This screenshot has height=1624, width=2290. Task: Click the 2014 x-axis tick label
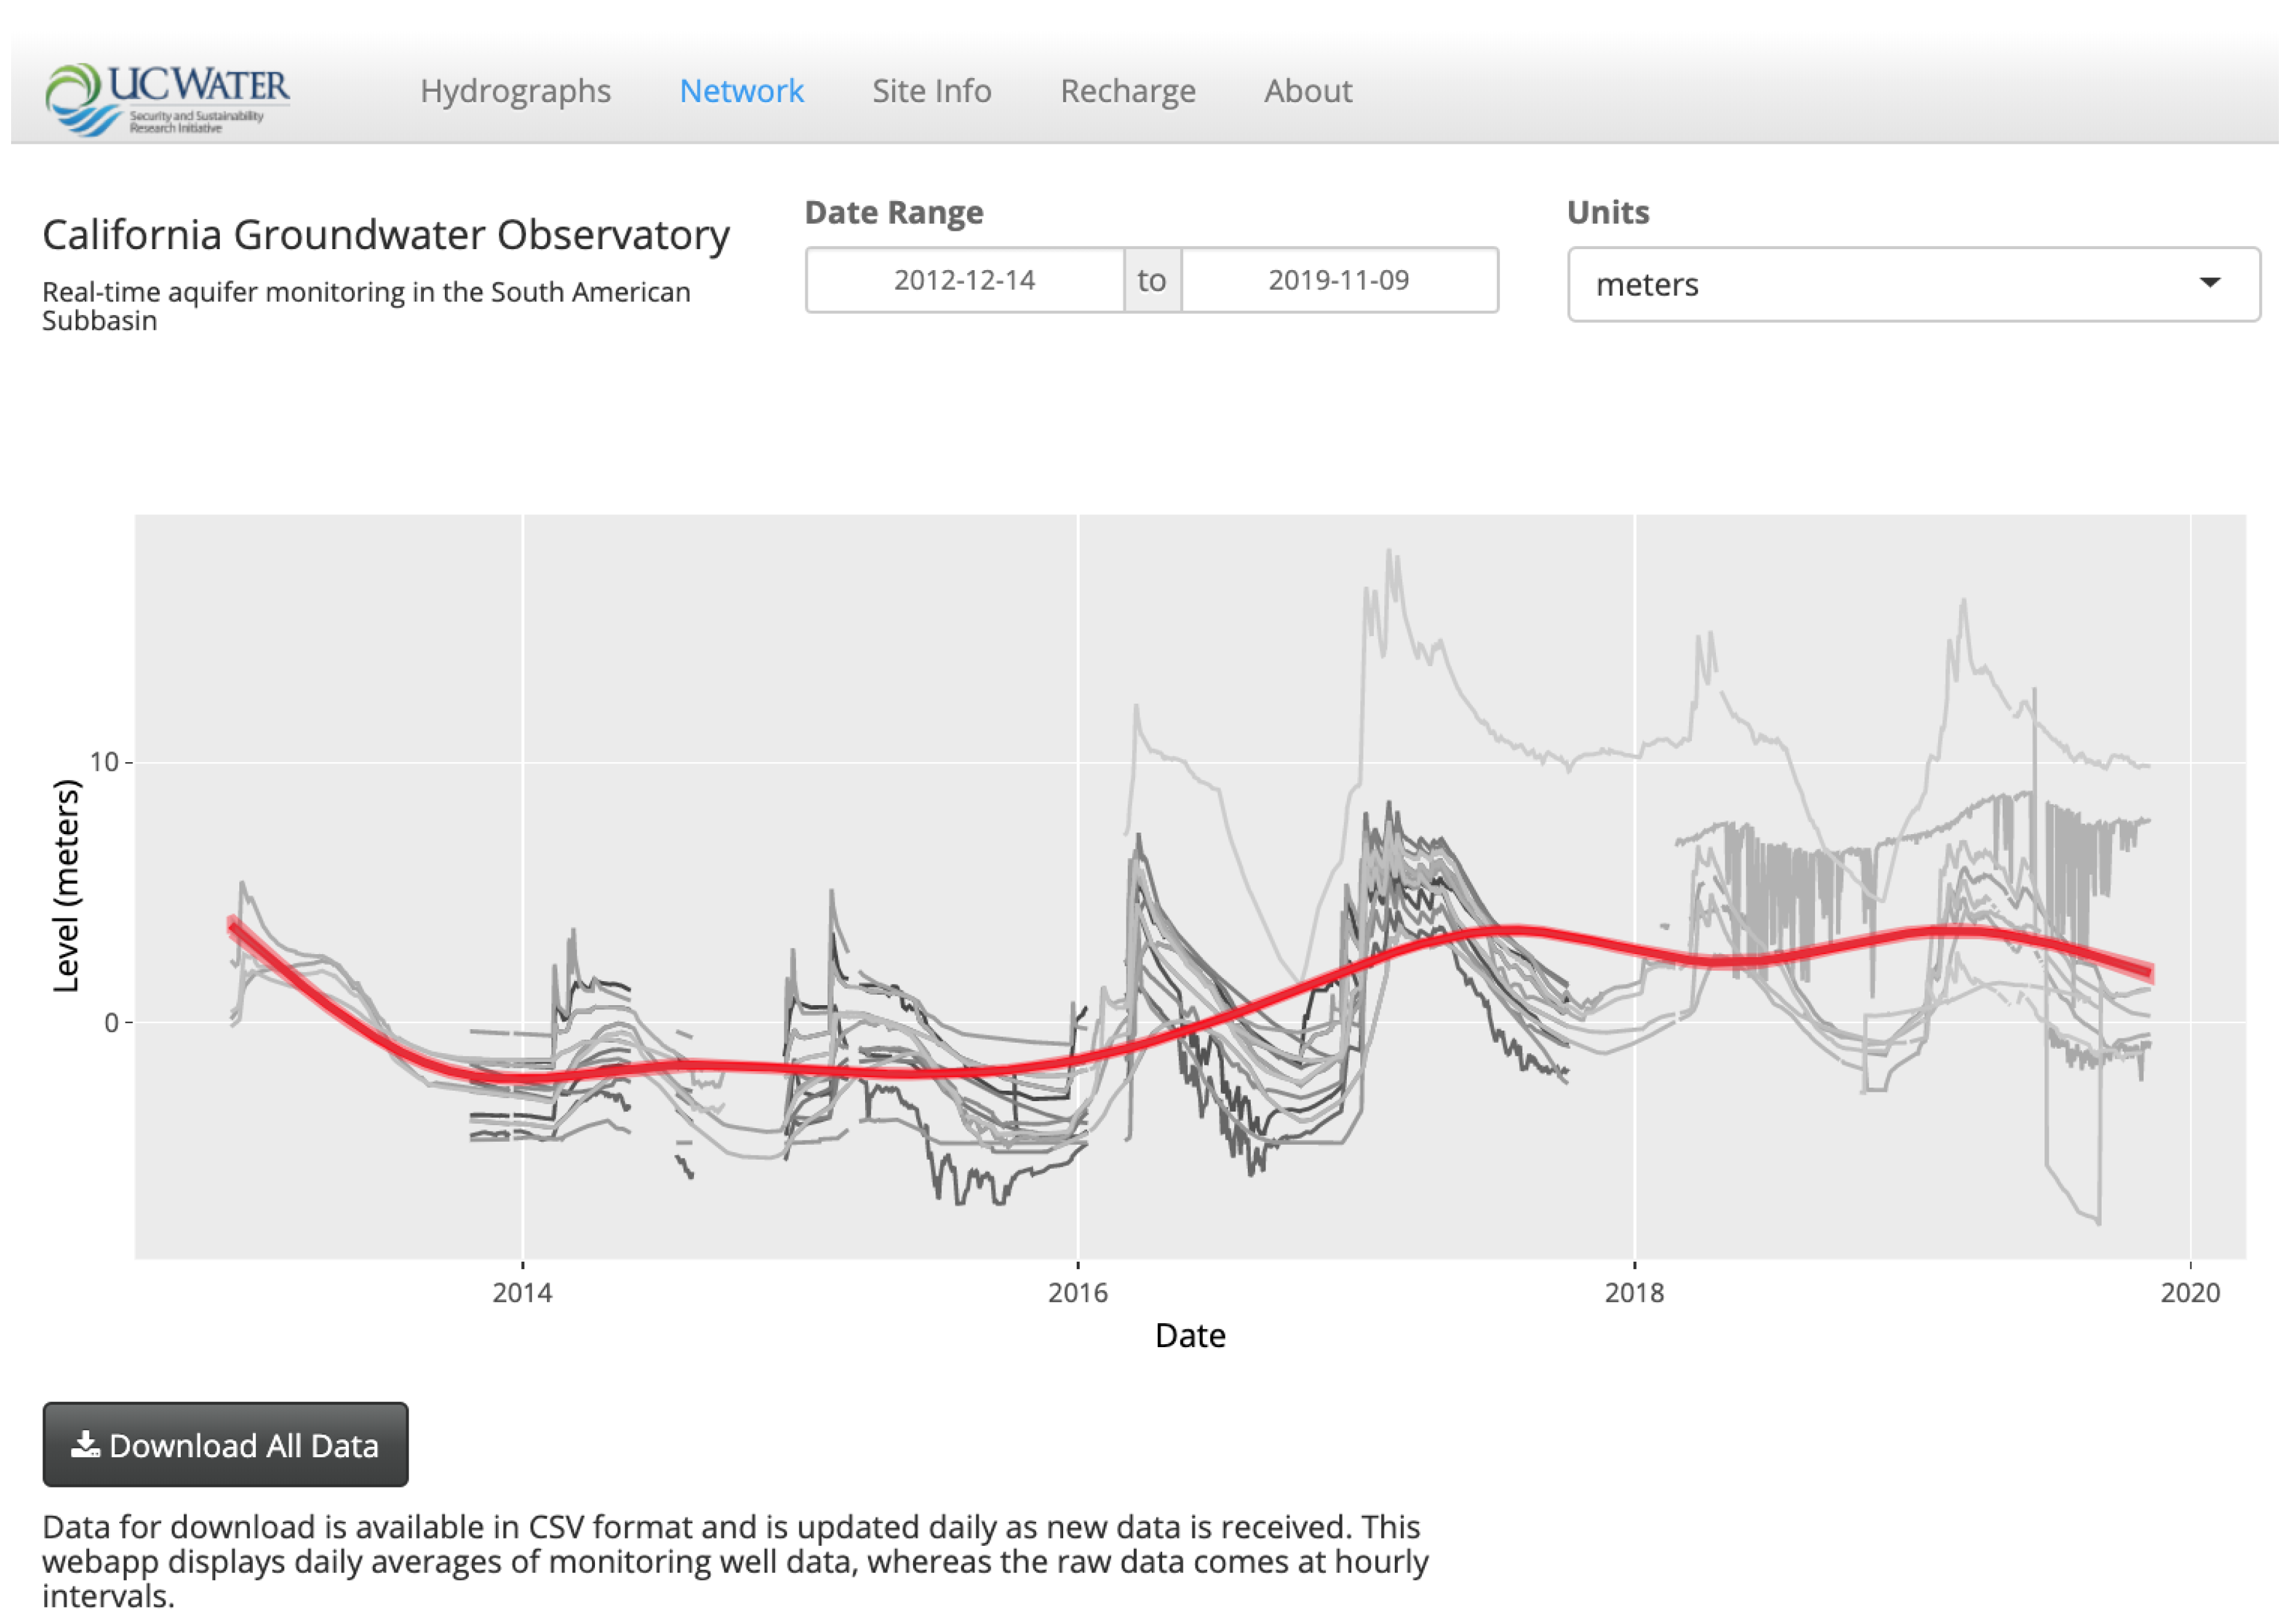tap(522, 1292)
